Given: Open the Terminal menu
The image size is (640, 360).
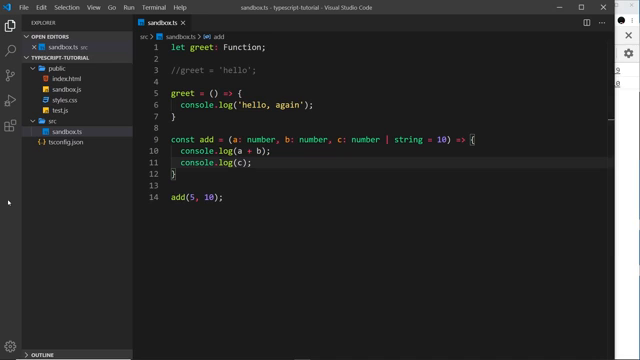Looking at the screenshot, I should pyautogui.click(x=154, y=7).
